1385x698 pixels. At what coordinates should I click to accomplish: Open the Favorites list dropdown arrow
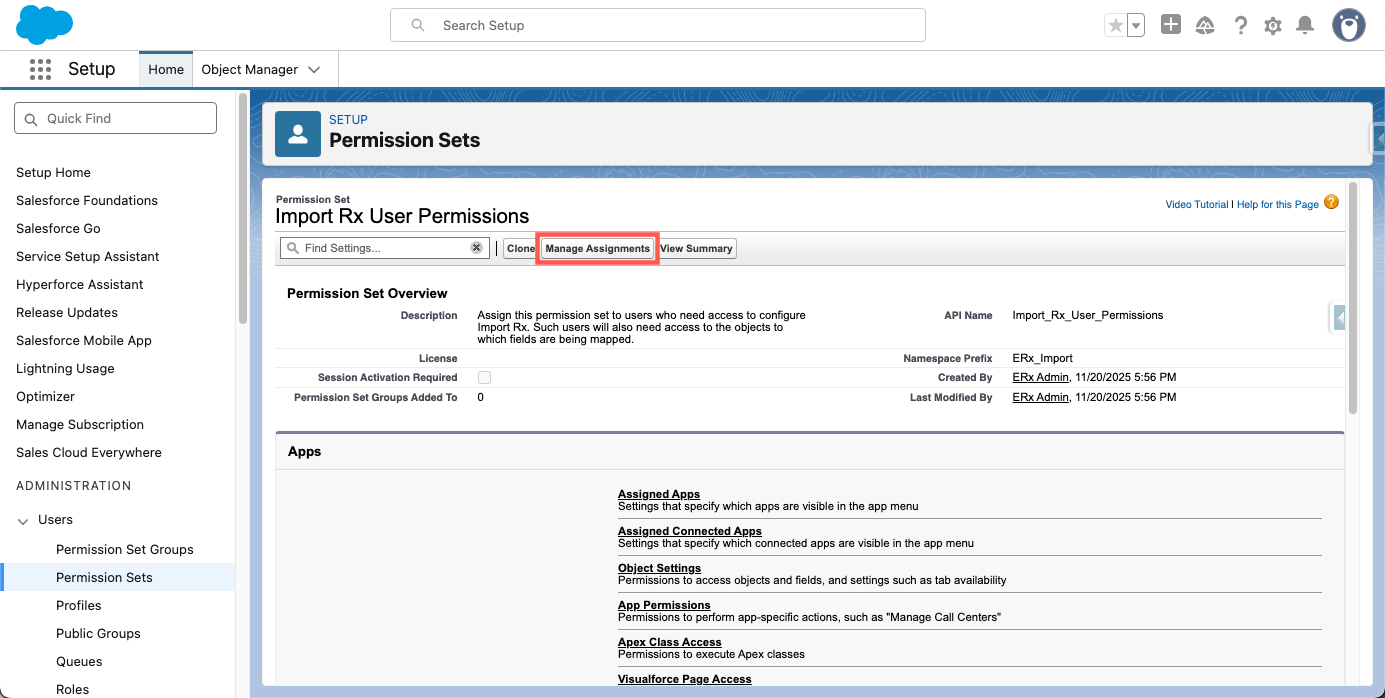(1135, 26)
